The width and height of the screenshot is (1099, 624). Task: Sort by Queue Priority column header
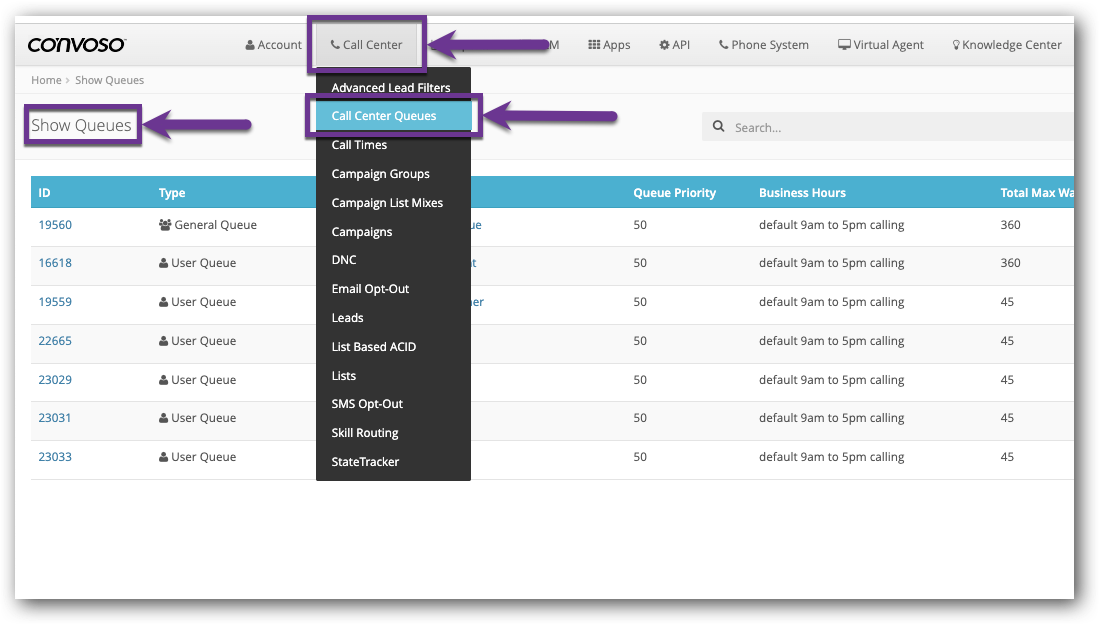pos(674,193)
